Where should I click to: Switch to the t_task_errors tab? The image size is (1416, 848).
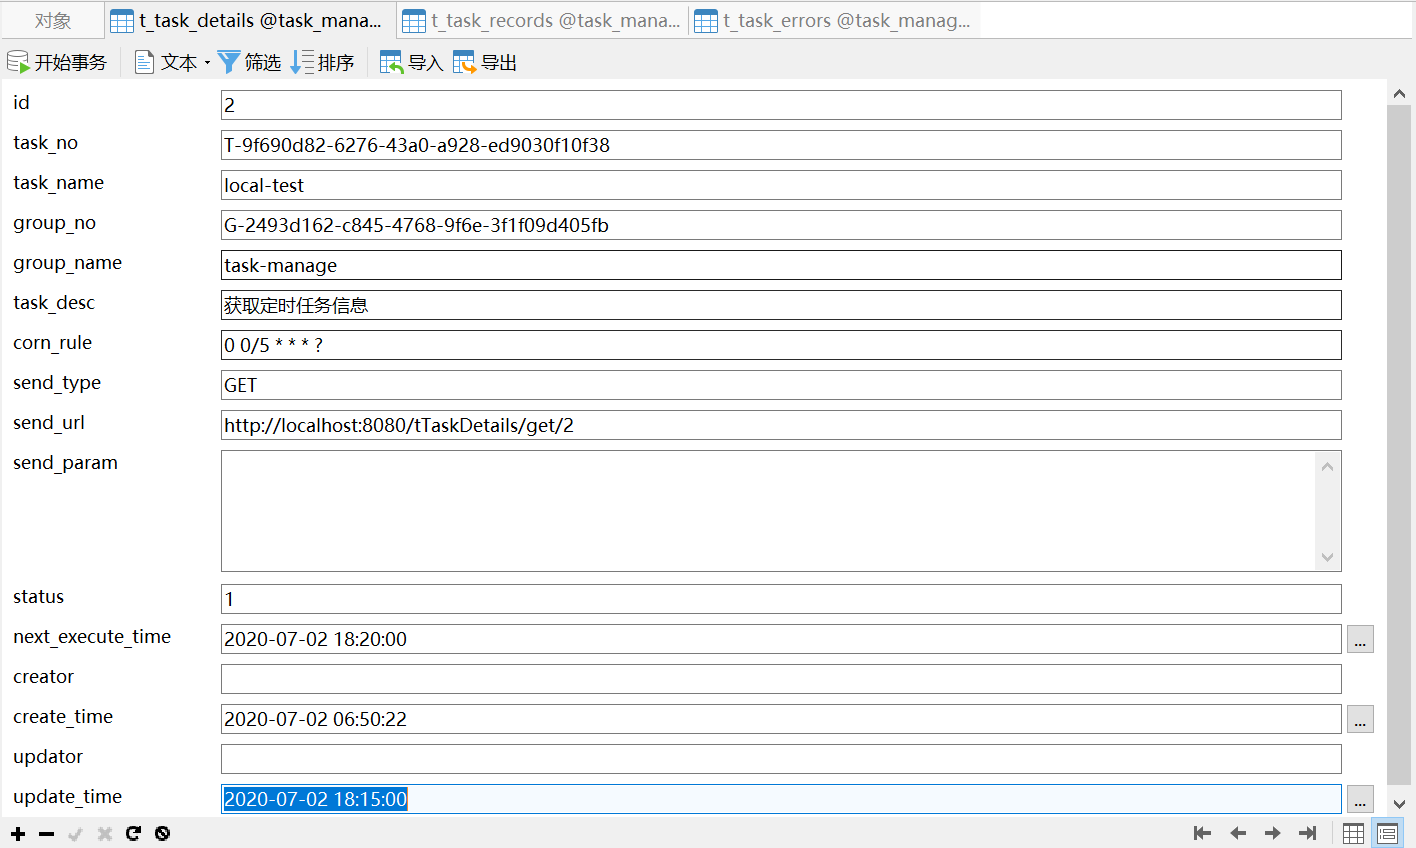(833, 21)
